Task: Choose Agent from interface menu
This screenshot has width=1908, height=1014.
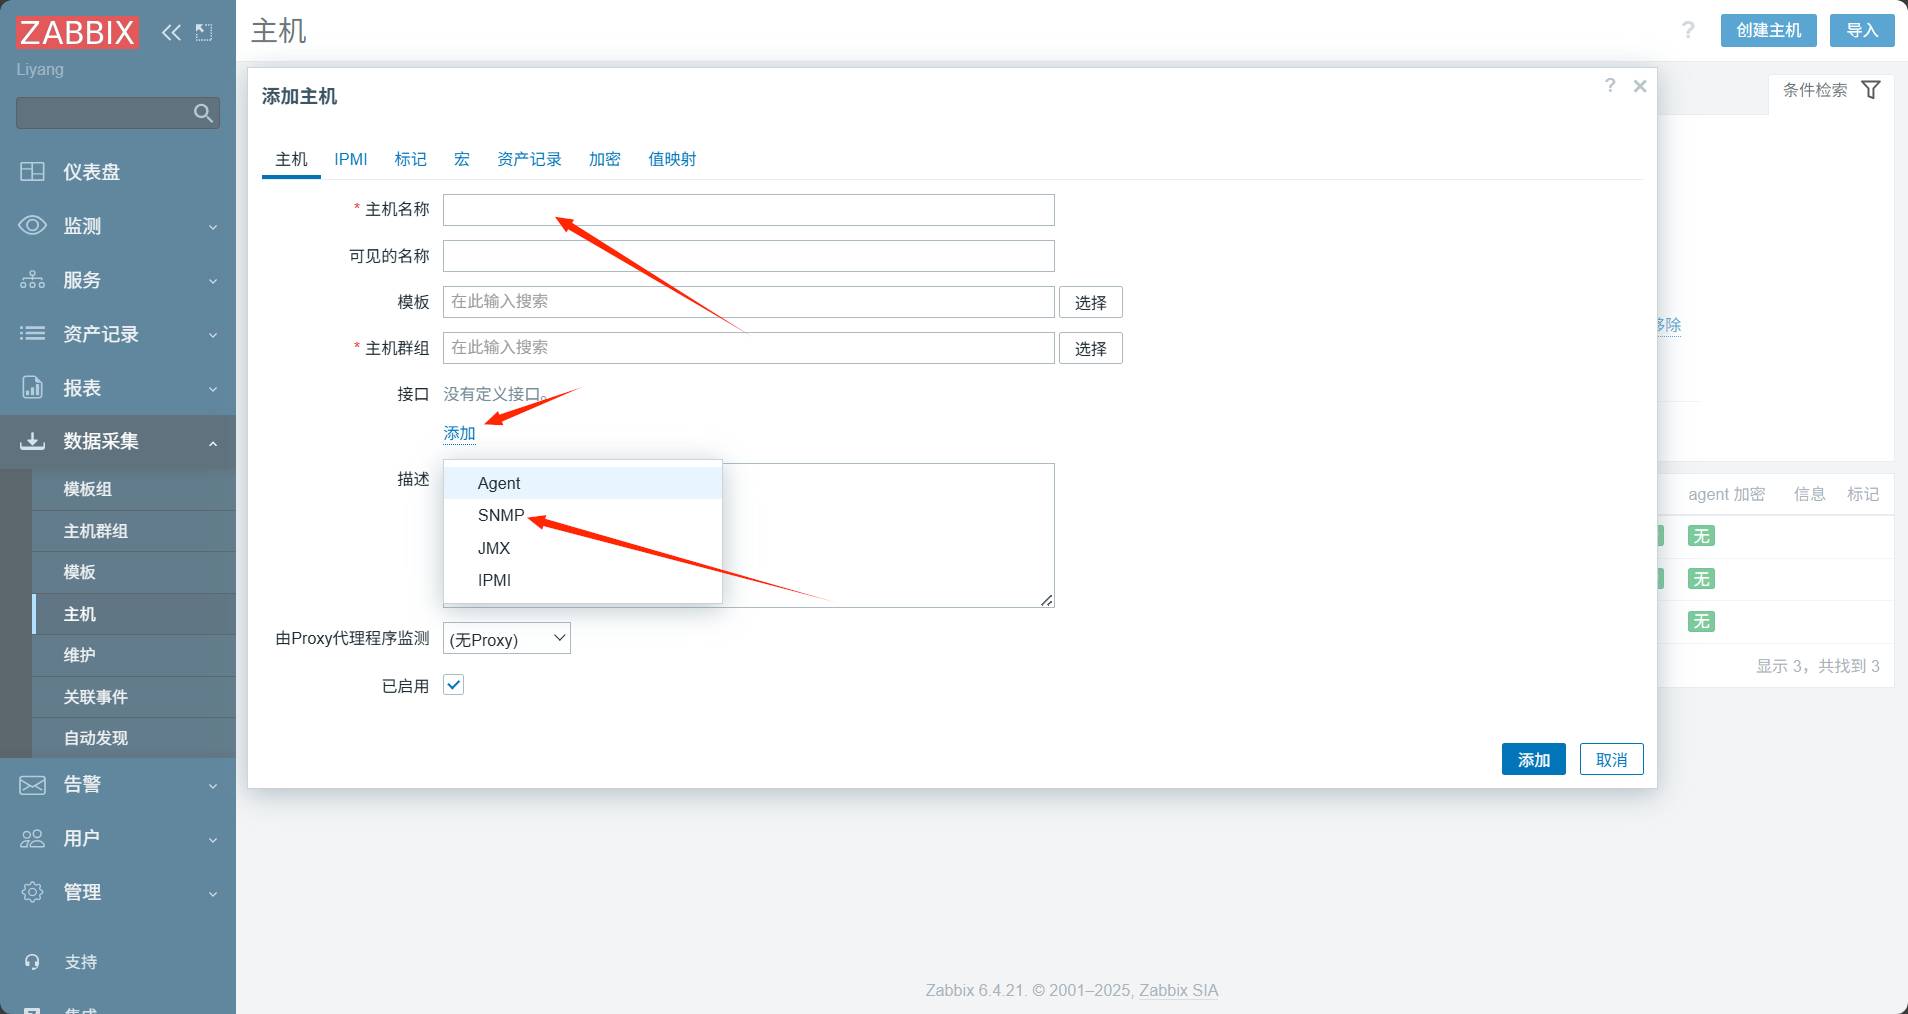Action: point(583,483)
